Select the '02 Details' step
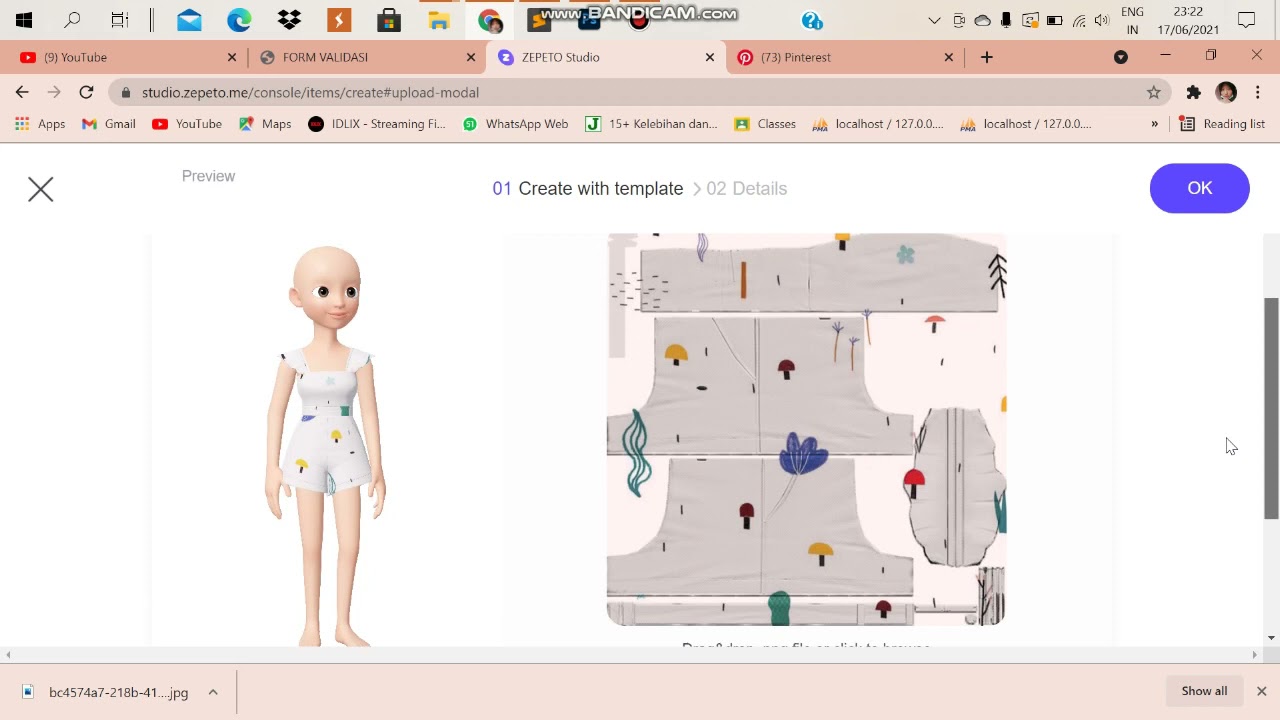The image size is (1280, 720). click(x=746, y=188)
